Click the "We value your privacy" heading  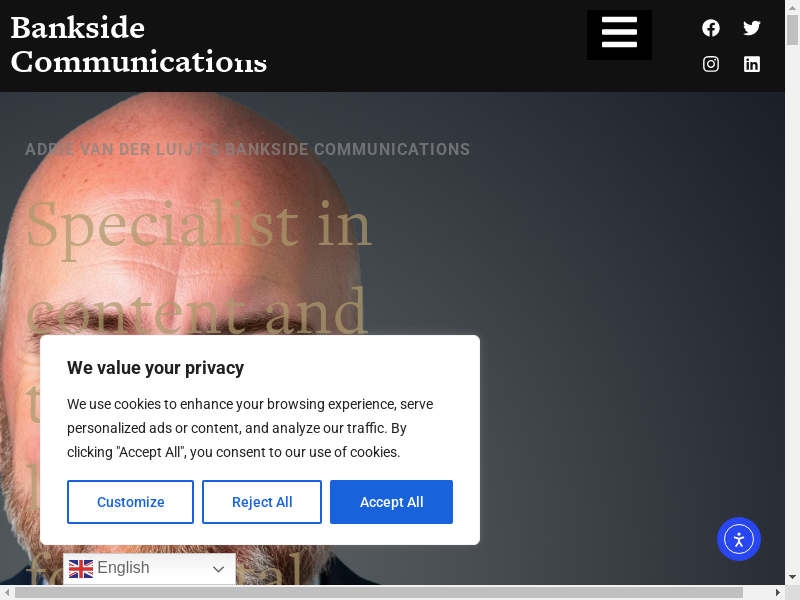click(155, 368)
